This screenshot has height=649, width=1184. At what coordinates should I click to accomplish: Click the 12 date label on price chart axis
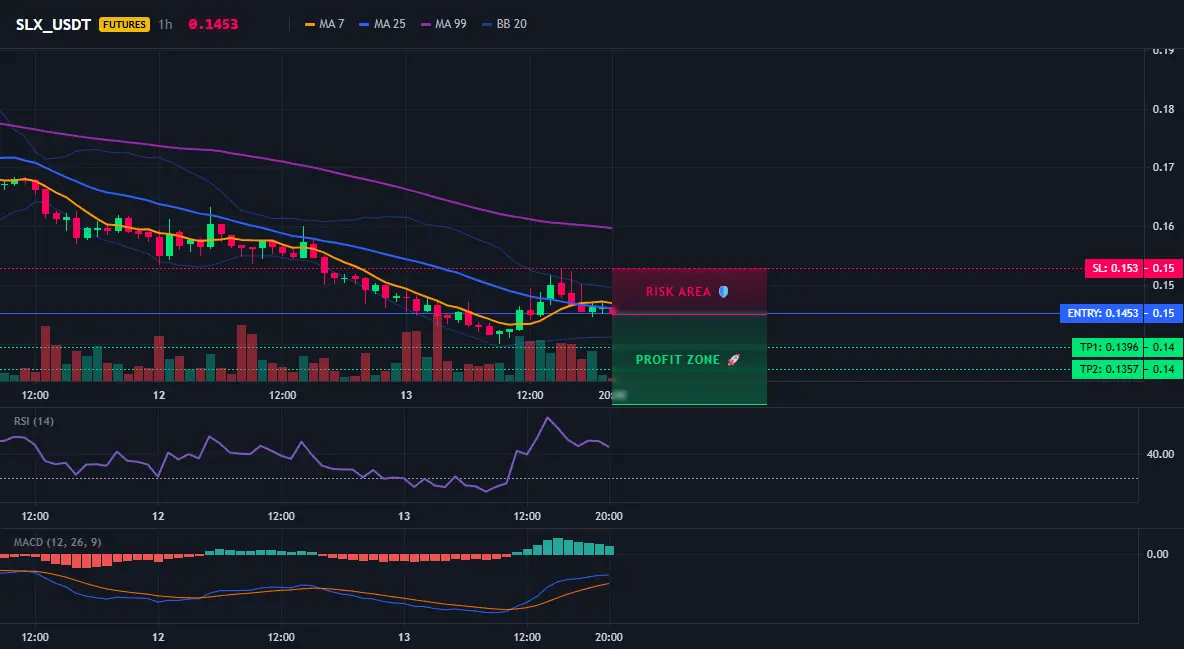159,395
